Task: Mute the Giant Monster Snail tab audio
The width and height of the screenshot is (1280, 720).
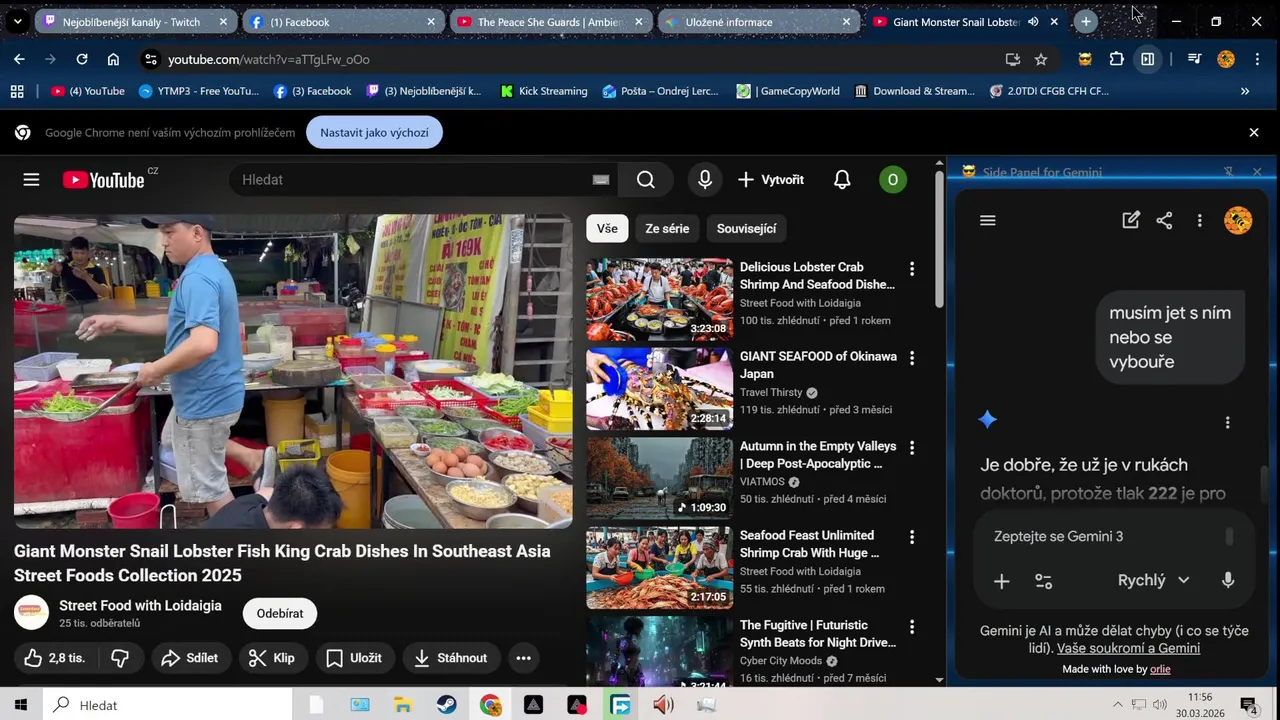Action: point(1033,21)
